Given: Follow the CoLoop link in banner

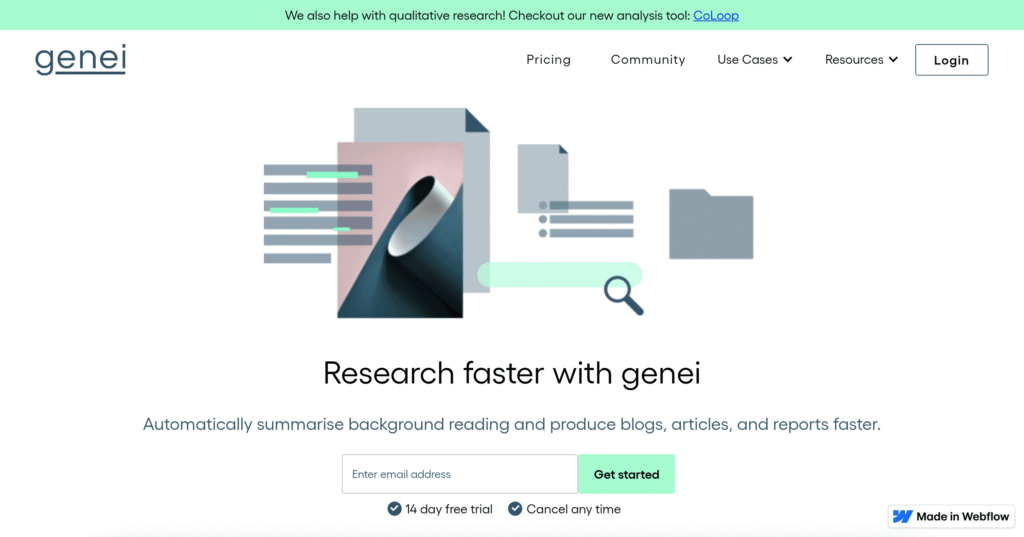Looking at the screenshot, I should click(716, 15).
